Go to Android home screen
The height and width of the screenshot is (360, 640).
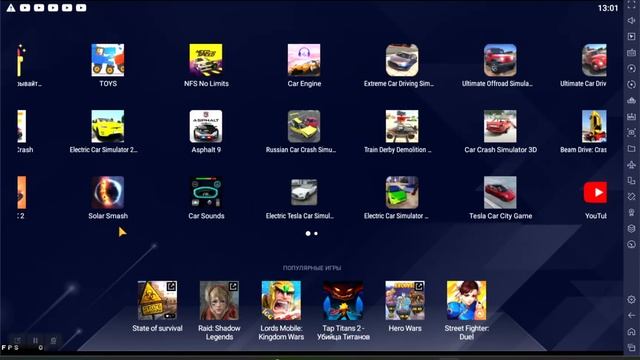coord(631,331)
